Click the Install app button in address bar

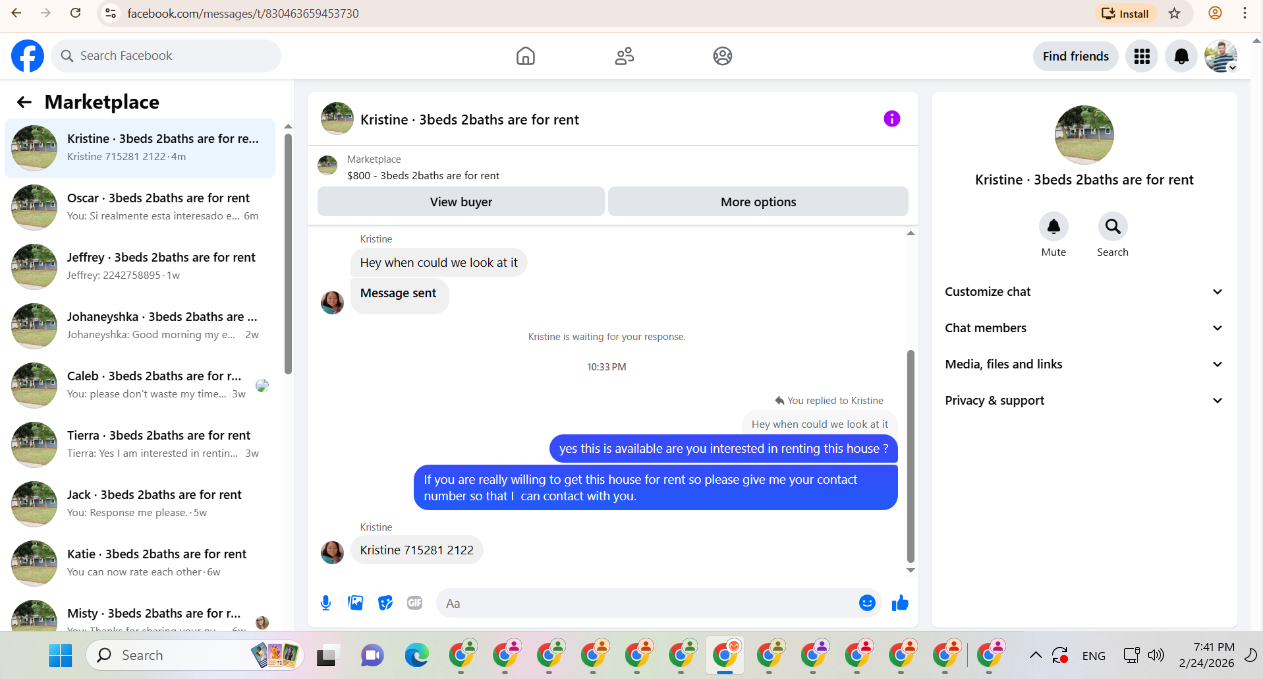pyautogui.click(x=1126, y=13)
